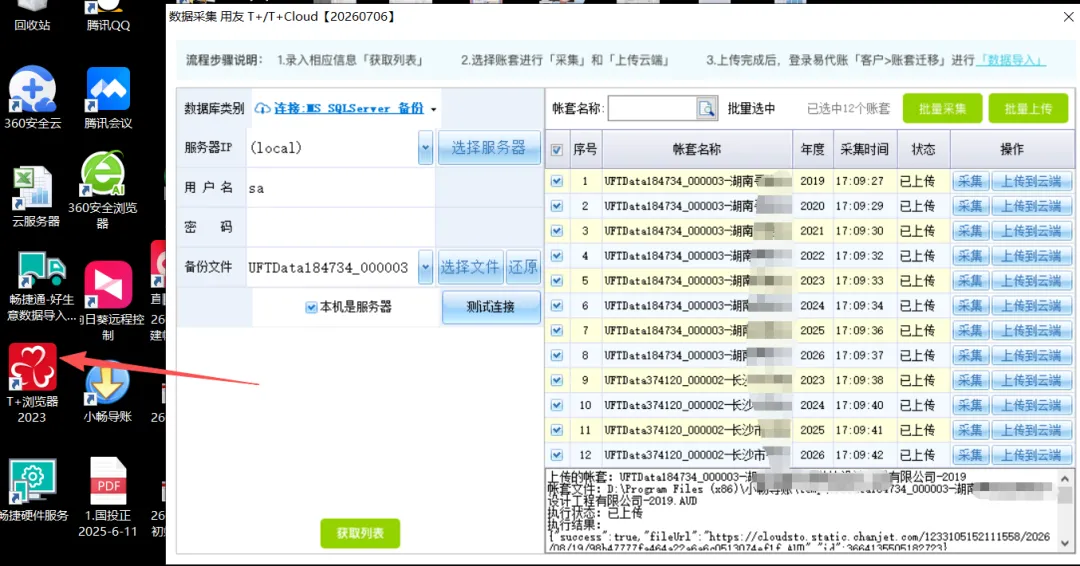Image resolution: width=1080 pixels, height=566 pixels.
Task: Click 上传到云端 for row 6
Action: click(x=1032, y=306)
